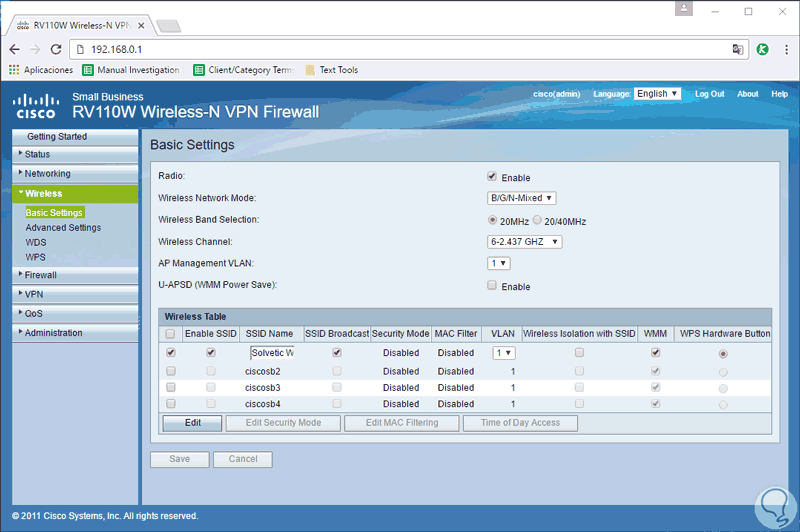
Task: Open Aplicaciones apps grid icon
Action: [x=14, y=70]
